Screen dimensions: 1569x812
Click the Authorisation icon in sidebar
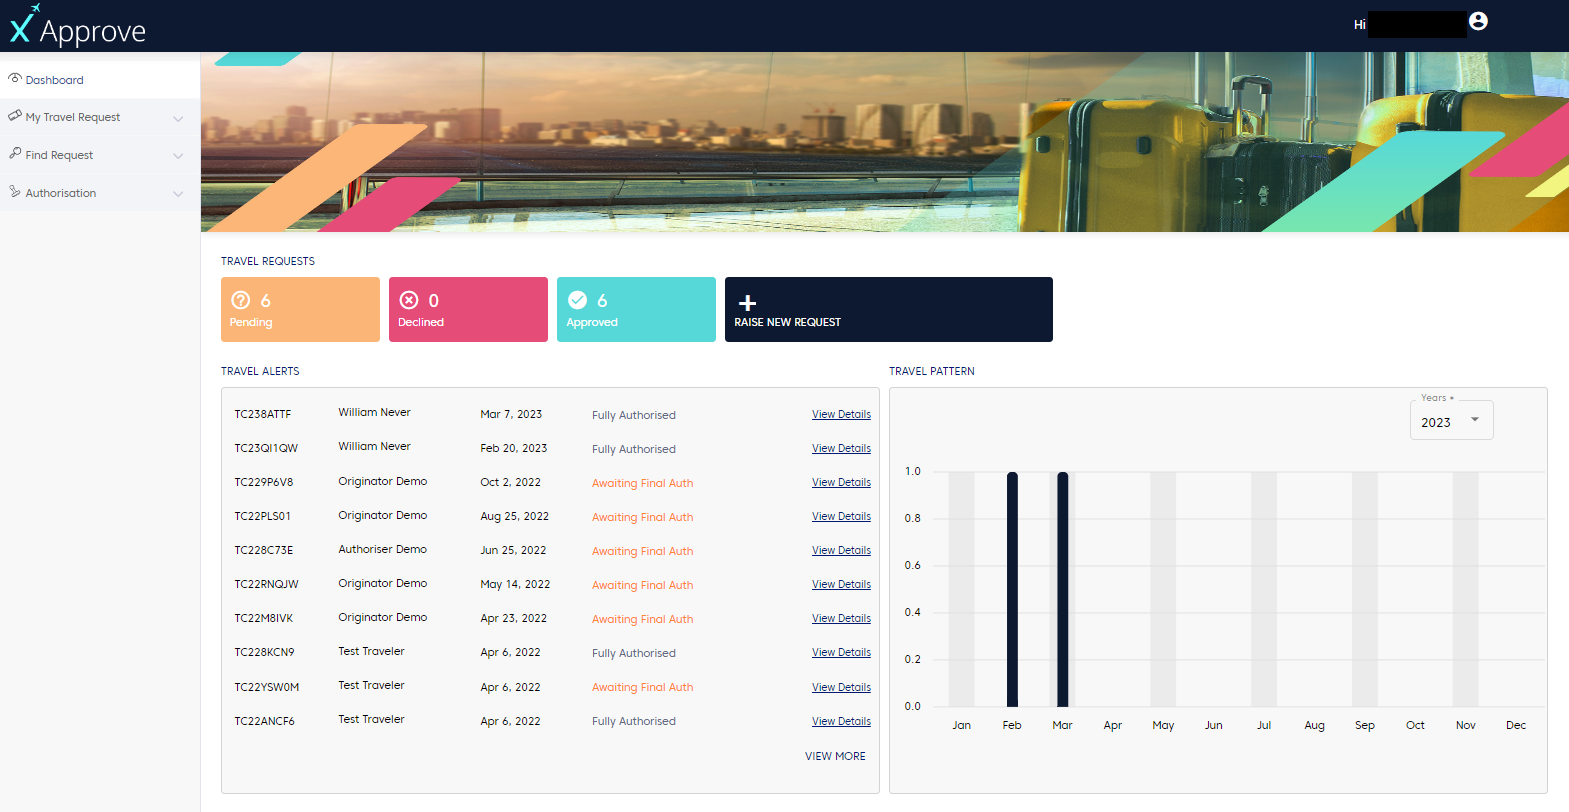(15, 192)
